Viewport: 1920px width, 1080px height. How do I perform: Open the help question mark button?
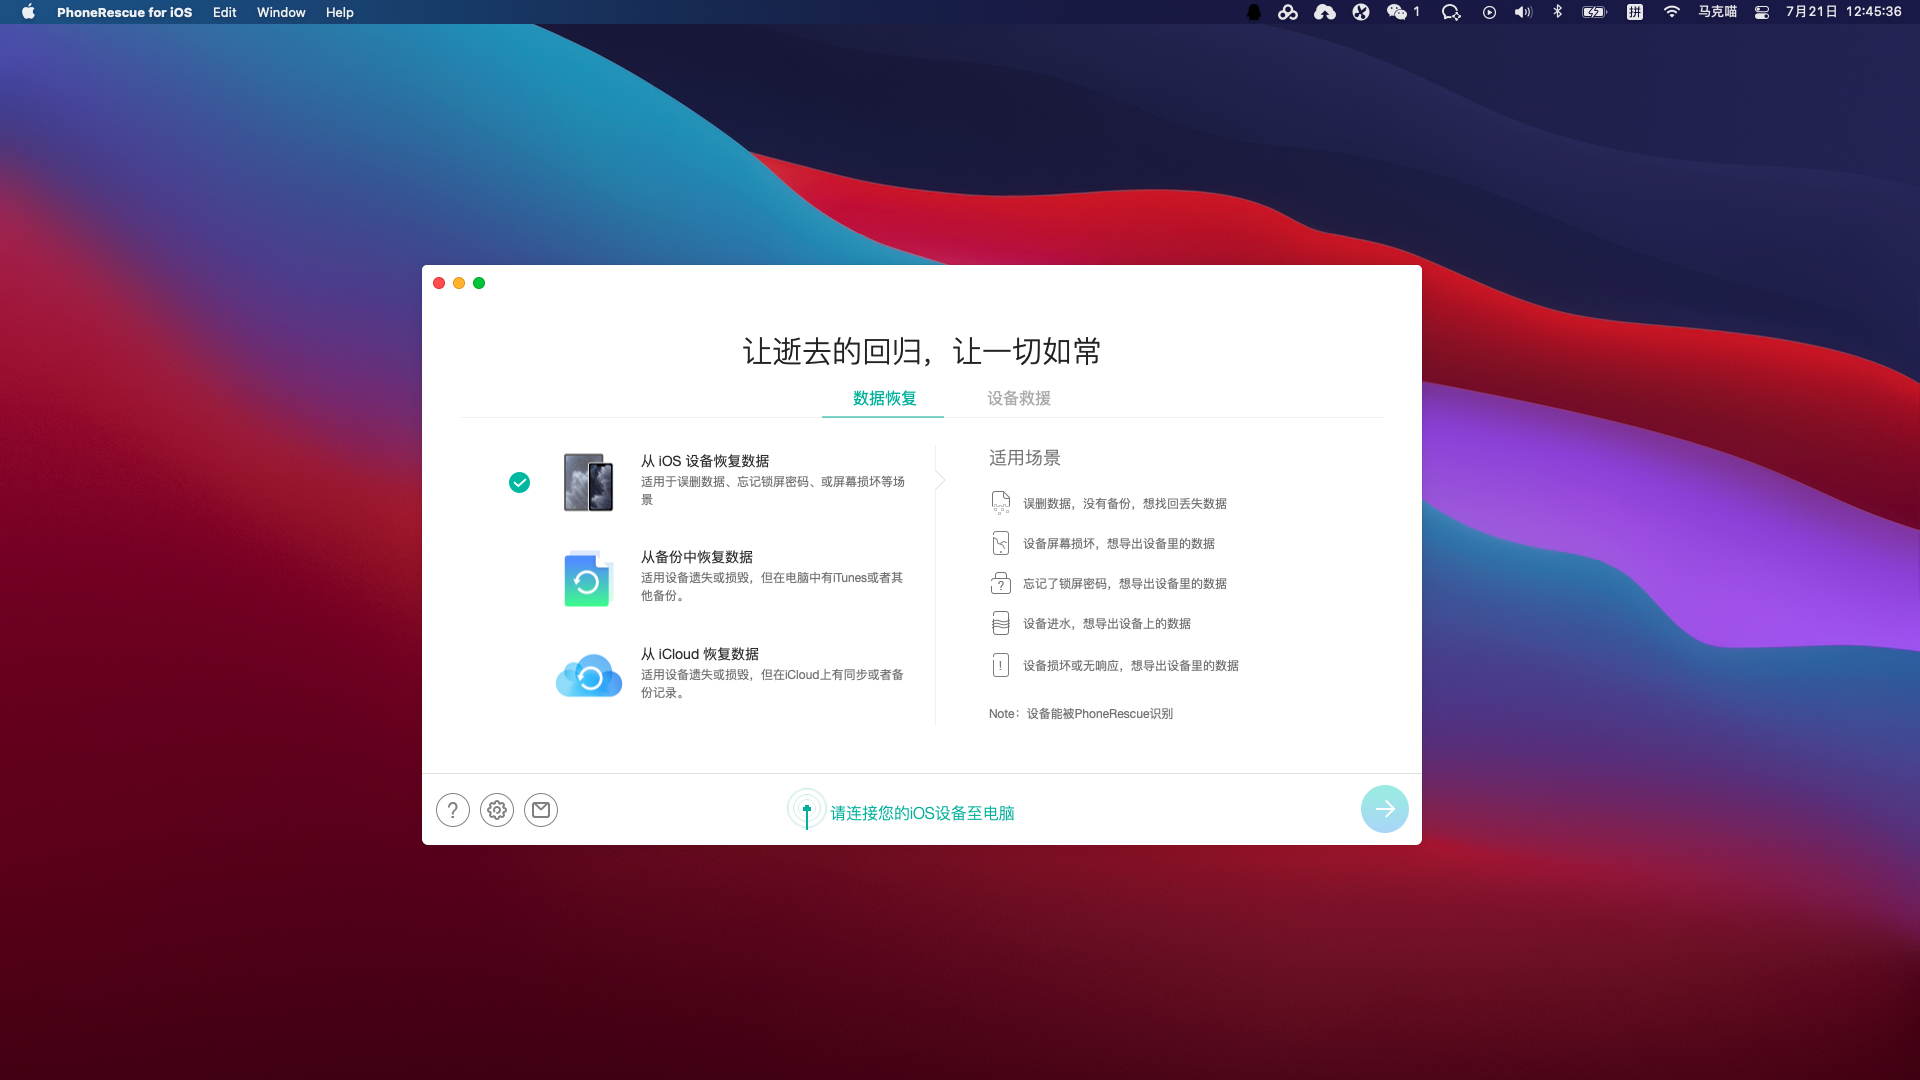click(x=453, y=810)
